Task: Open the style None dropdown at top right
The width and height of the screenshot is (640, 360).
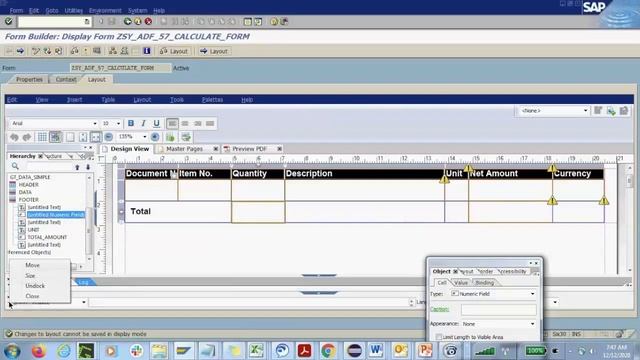Action: click(x=585, y=111)
